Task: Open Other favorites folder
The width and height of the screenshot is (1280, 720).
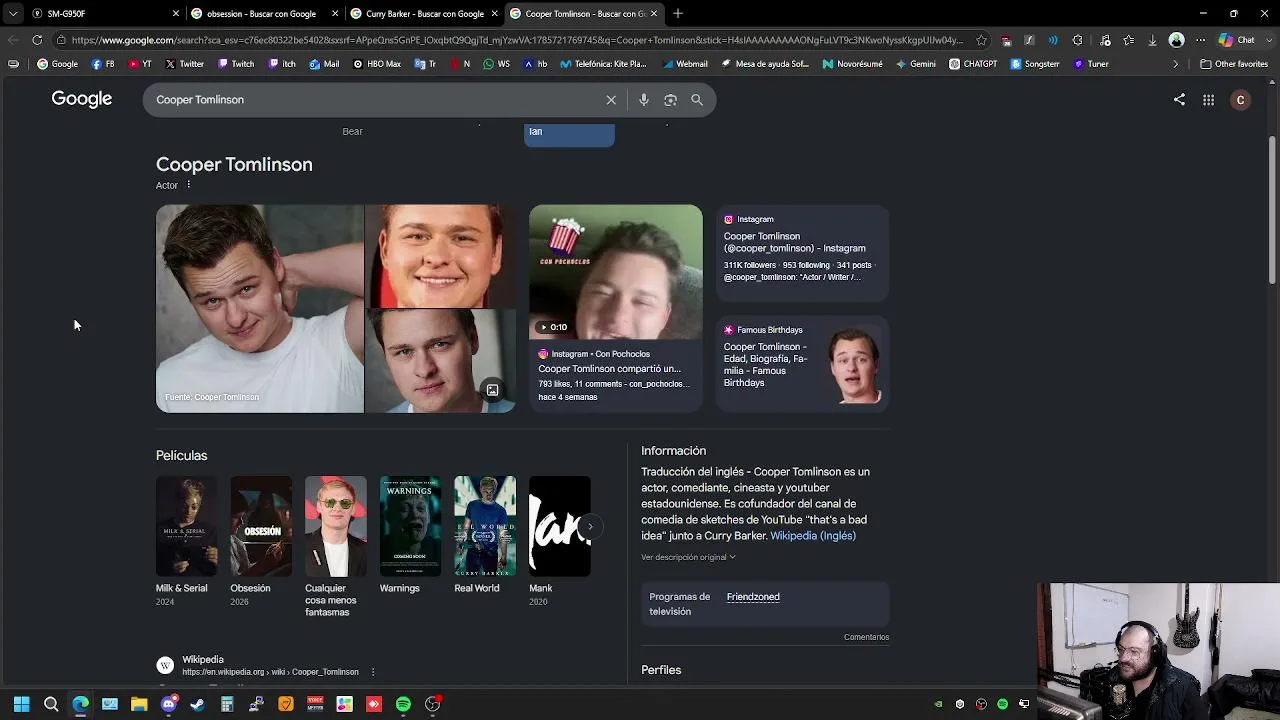Action: [x=1234, y=64]
